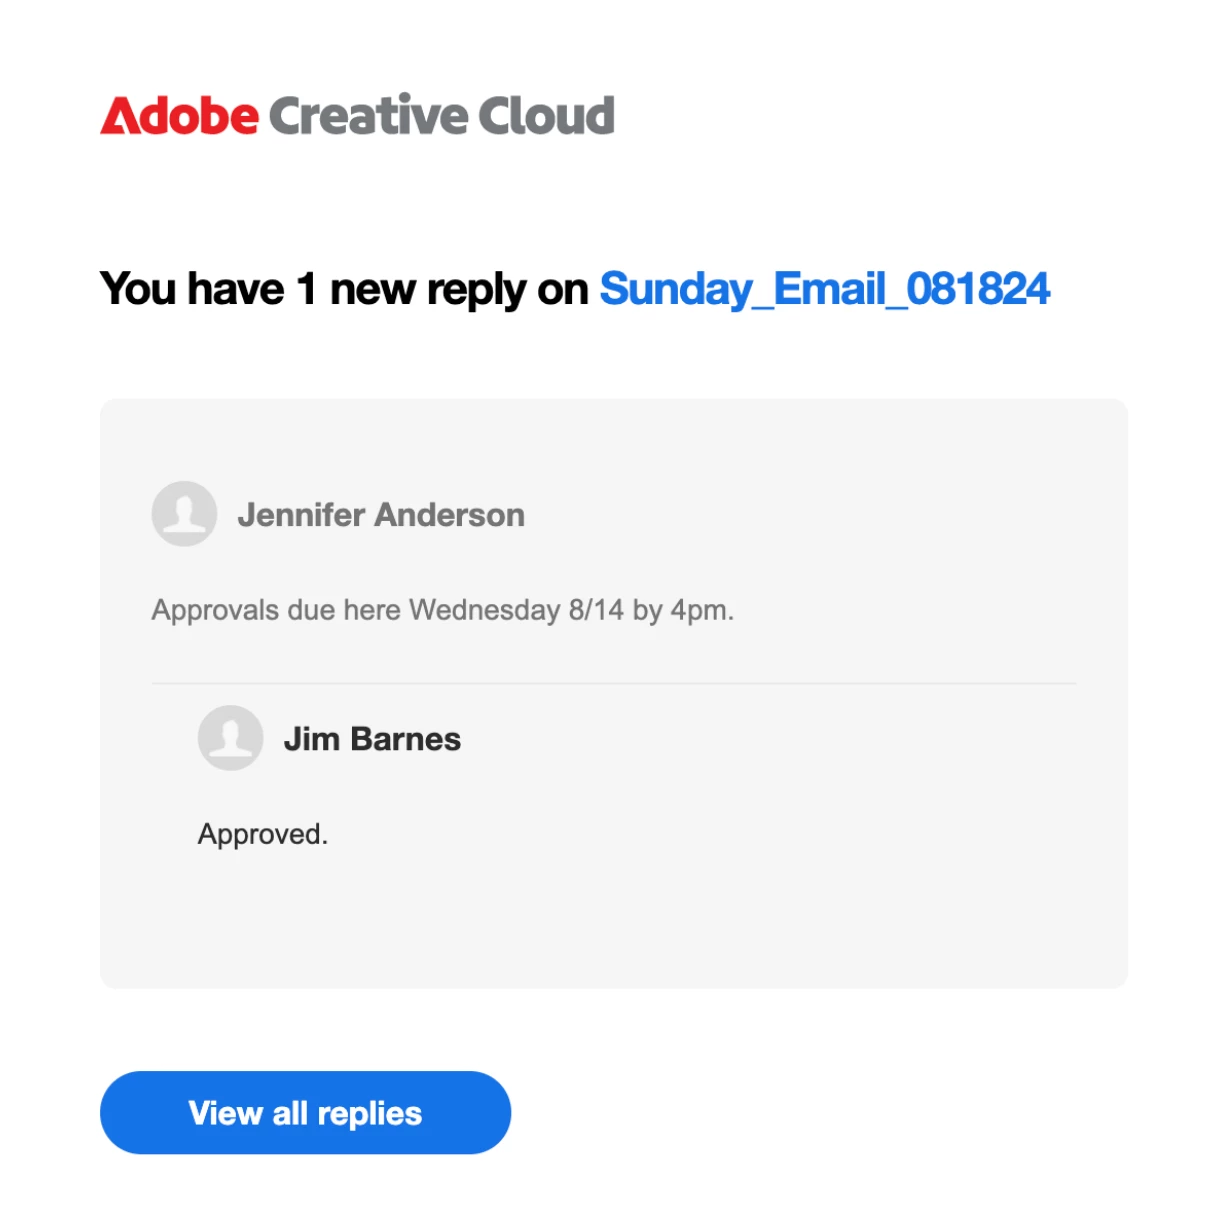Click the "8/14" date in the comment
This screenshot has width=1230, height=1208.
tap(596, 610)
